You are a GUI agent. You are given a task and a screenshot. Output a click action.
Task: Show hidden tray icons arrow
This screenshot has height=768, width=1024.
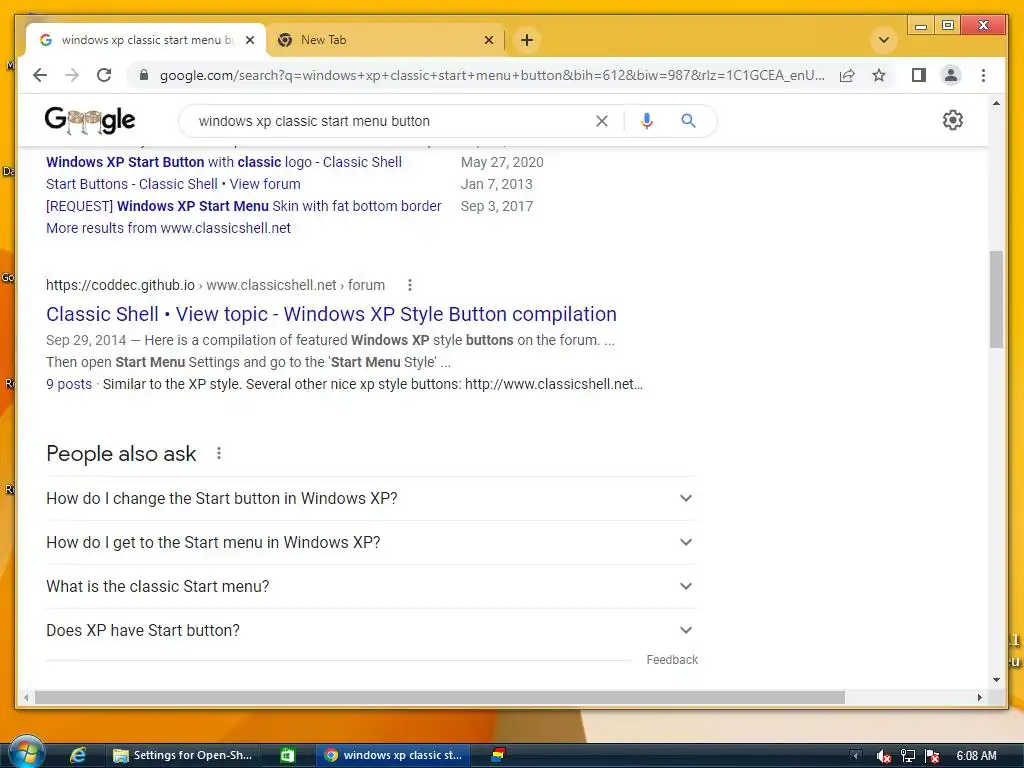click(856, 756)
